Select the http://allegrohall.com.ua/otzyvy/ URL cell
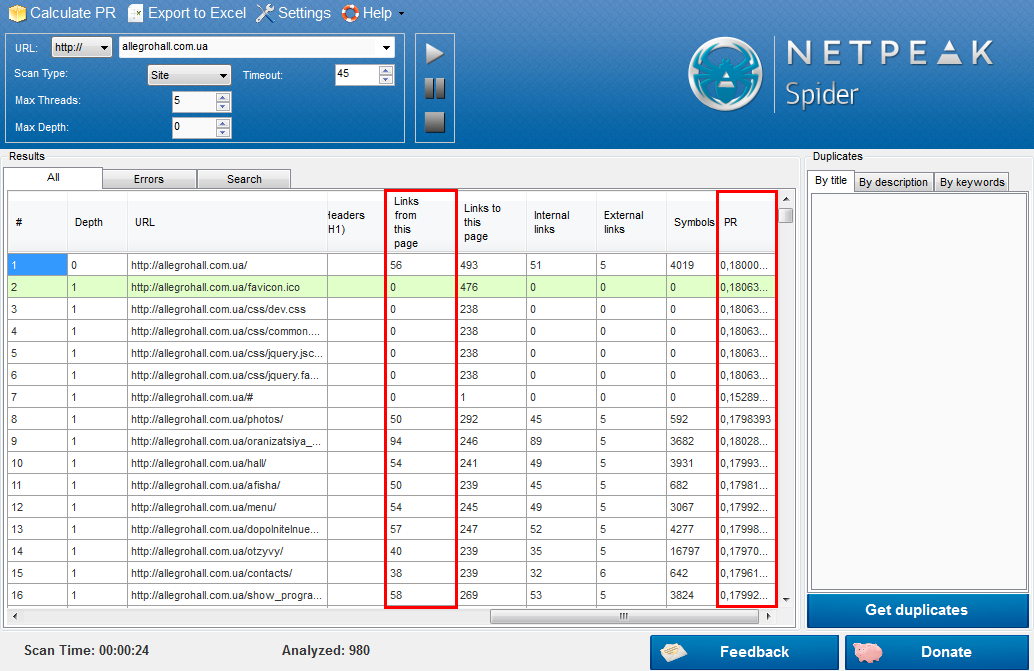The image size is (1034, 671). pyautogui.click(x=228, y=551)
